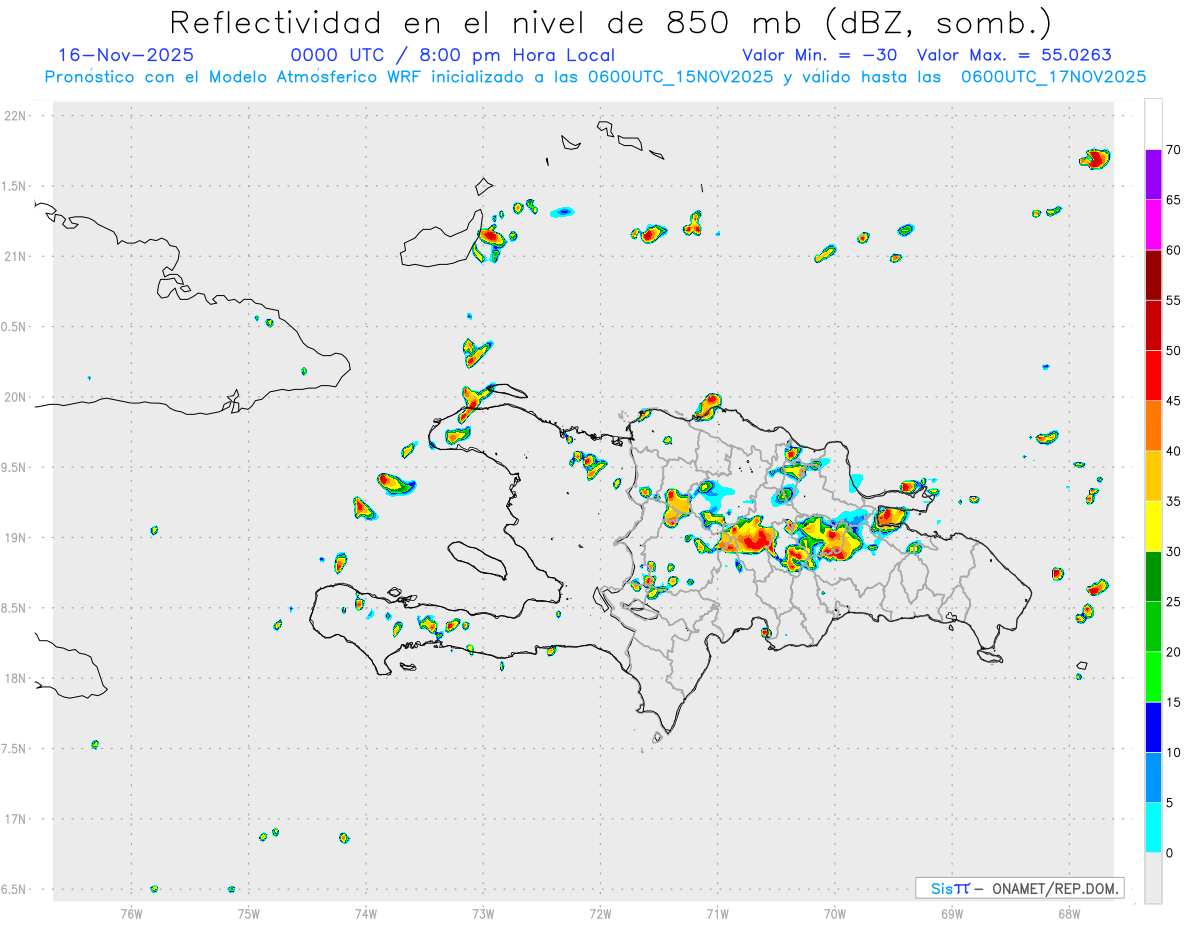The image size is (1200, 927).
Task: Select the "0600UTC_17NOV2025" valid-until time text
Action: tap(1053, 77)
